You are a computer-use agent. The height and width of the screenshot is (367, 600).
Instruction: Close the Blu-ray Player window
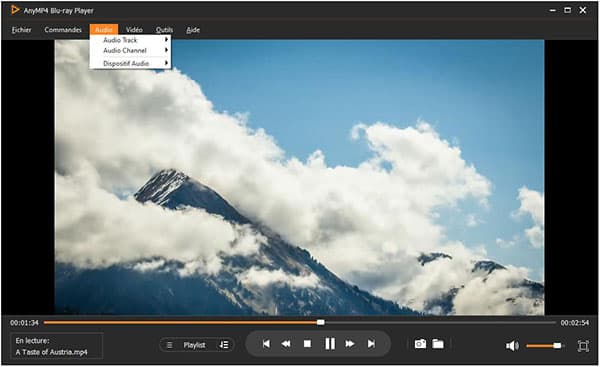tap(583, 10)
